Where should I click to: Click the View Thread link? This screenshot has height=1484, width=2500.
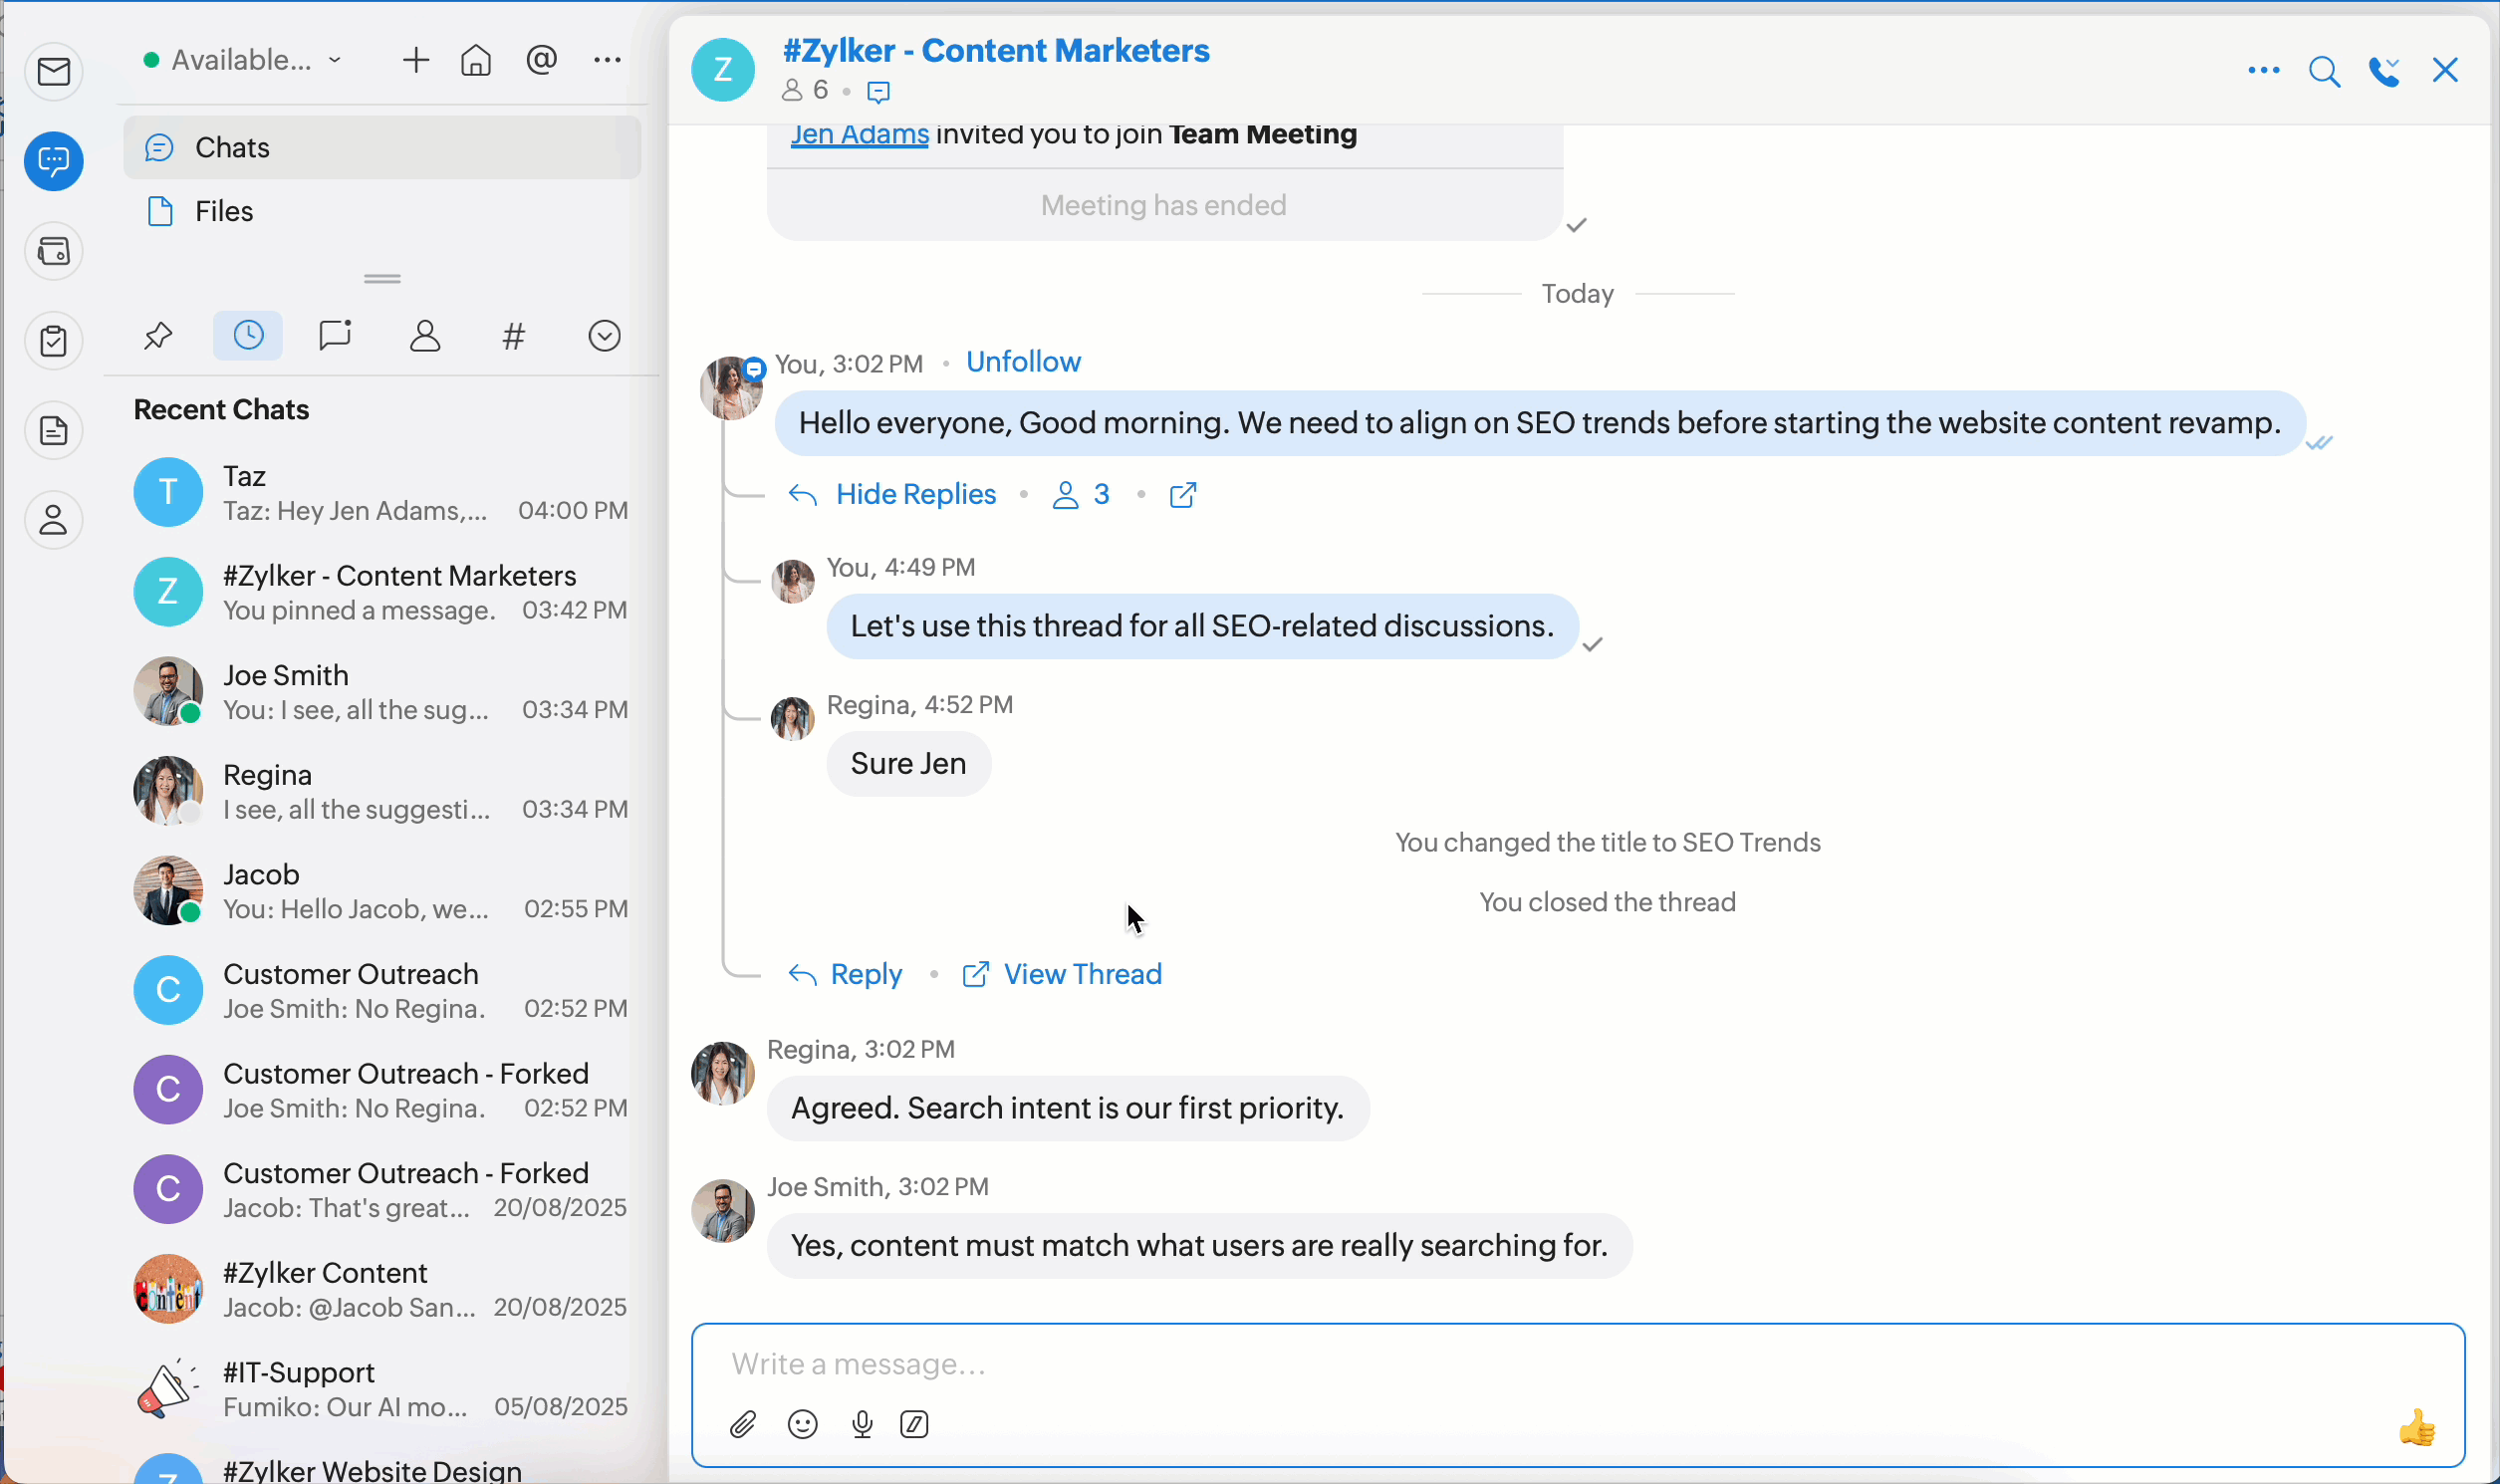[x=1082, y=974]
